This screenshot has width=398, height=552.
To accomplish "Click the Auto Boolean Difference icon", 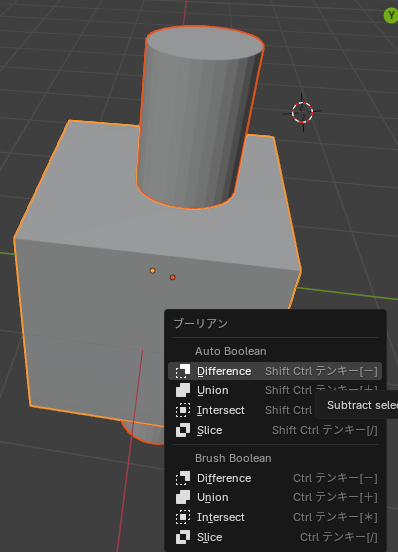I will 183,371.
